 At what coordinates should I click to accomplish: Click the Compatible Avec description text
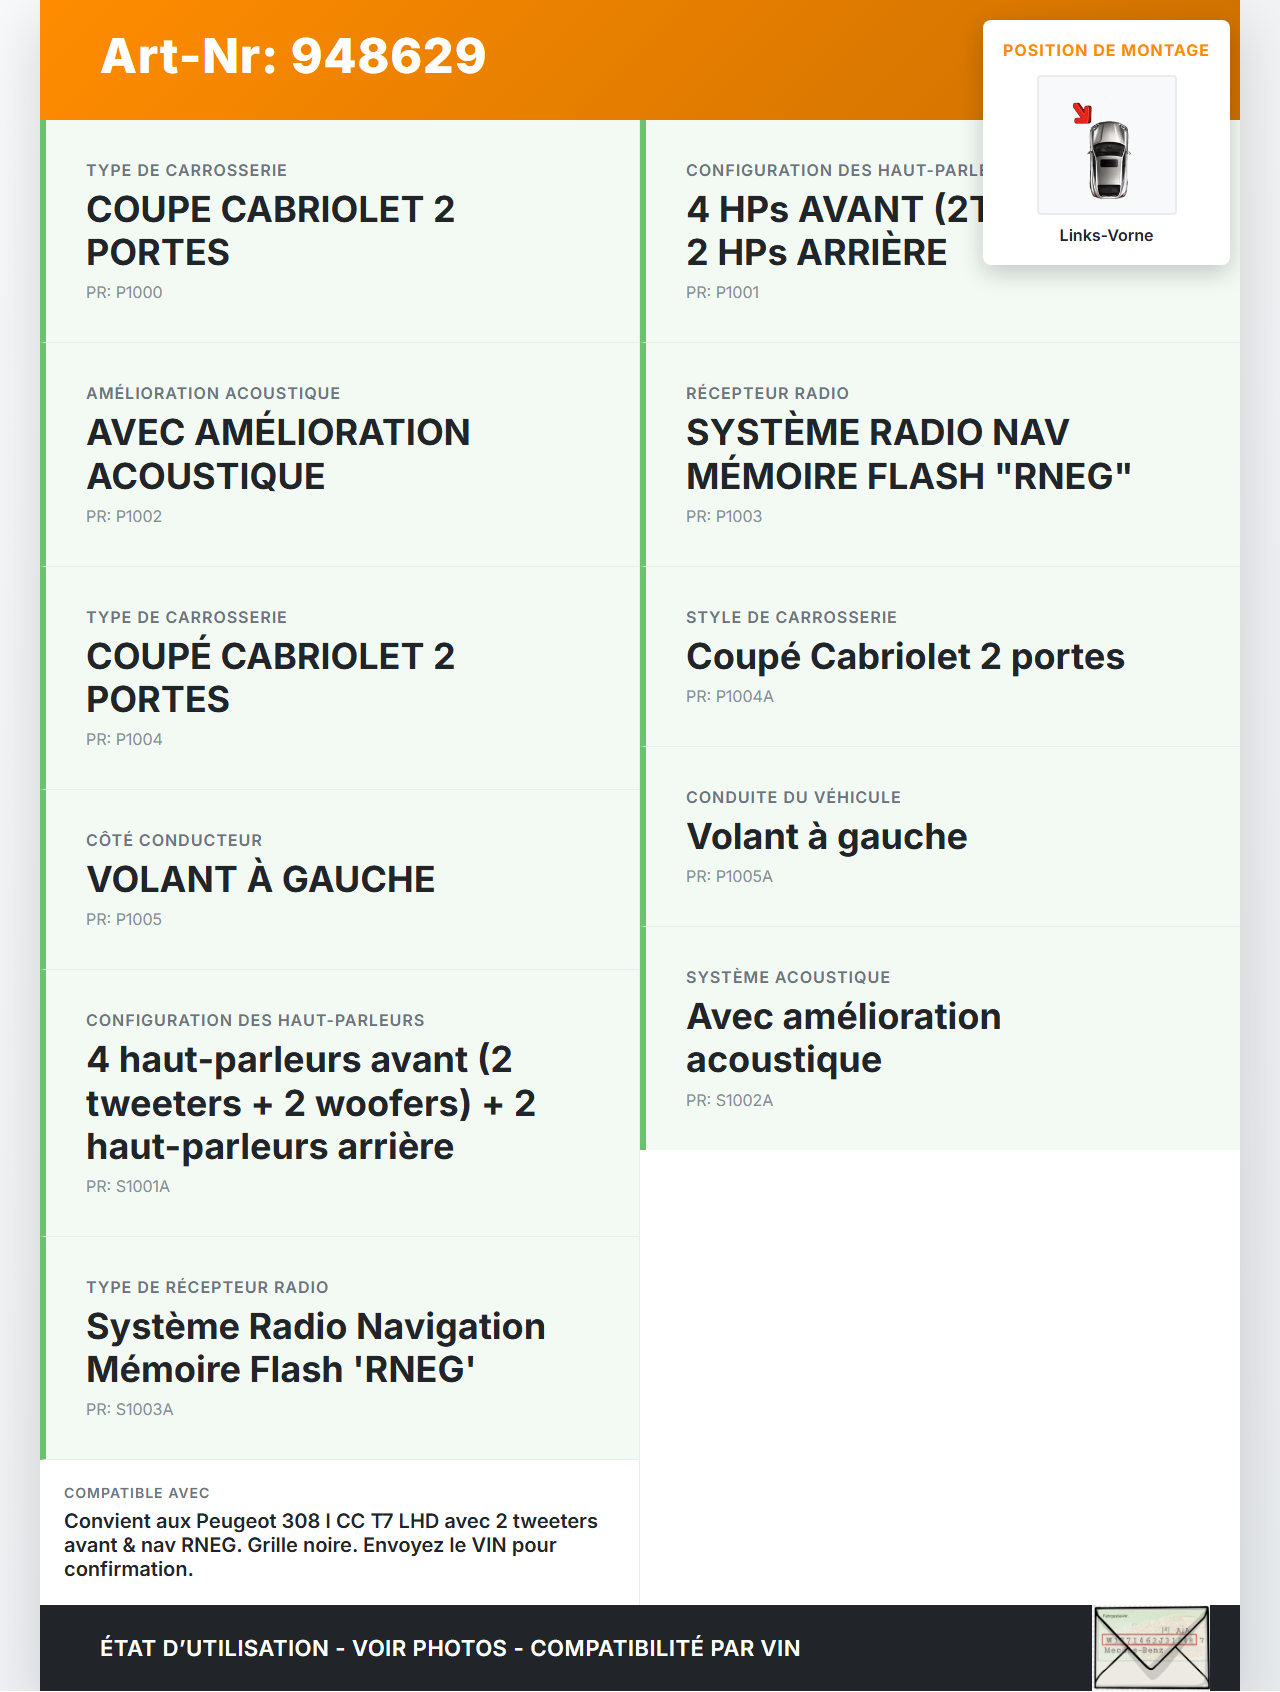330,1544
